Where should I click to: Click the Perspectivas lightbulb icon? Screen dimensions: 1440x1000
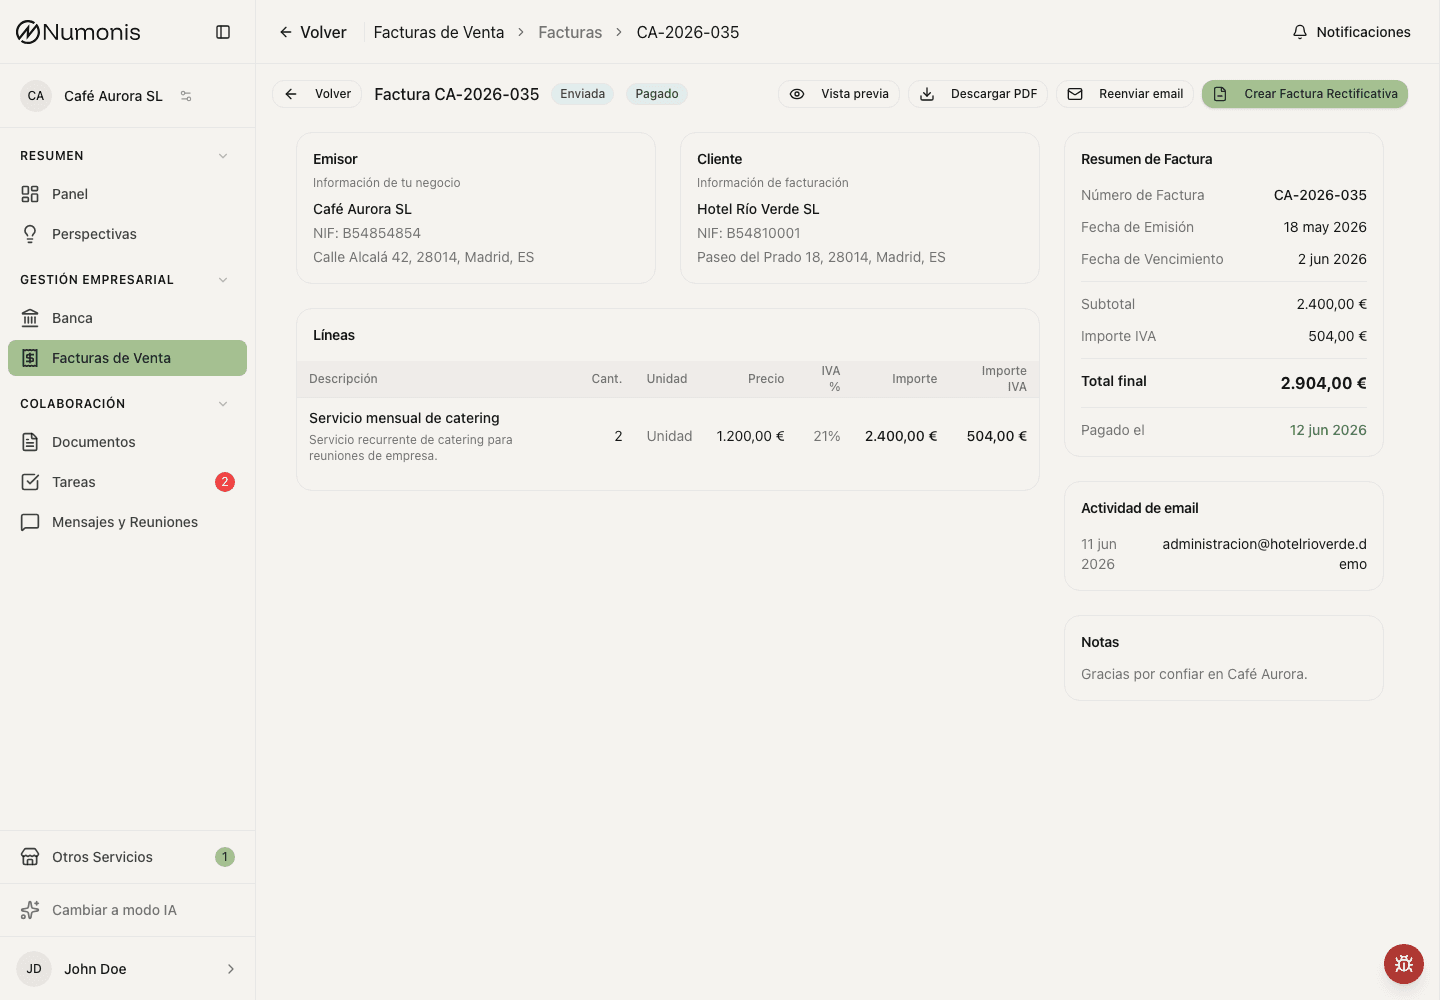(x=30, y=234)
